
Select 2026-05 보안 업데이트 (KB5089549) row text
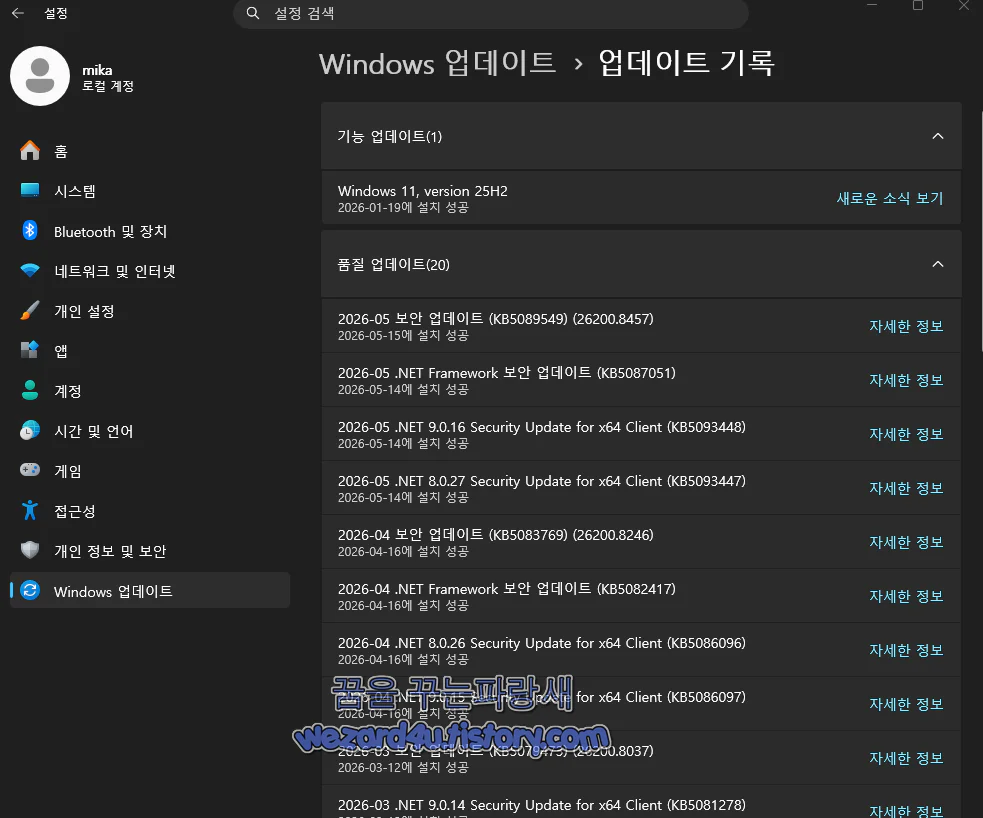pos(495,318)
